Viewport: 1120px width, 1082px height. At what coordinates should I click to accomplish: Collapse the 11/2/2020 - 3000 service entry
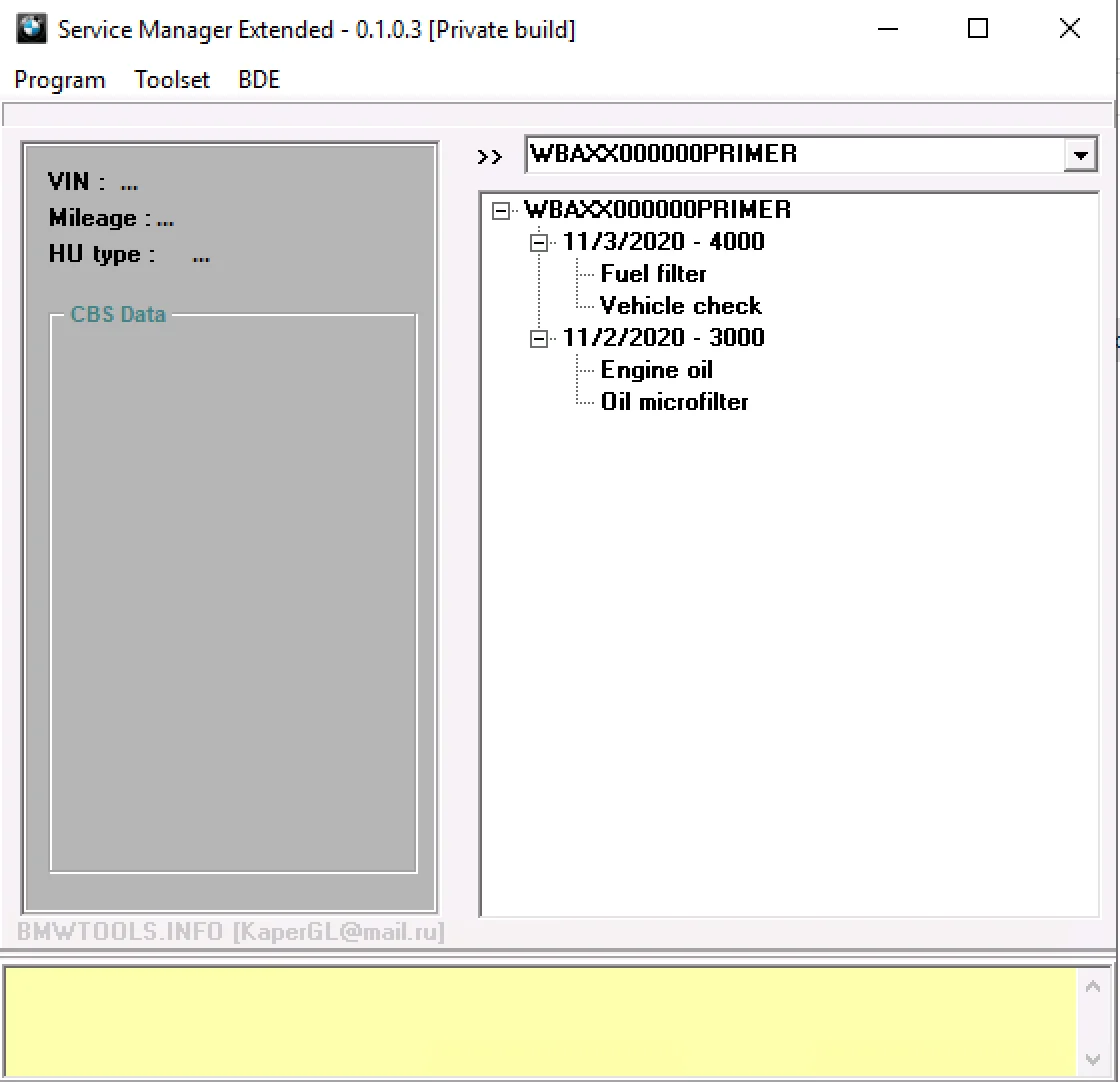(541, 337)
